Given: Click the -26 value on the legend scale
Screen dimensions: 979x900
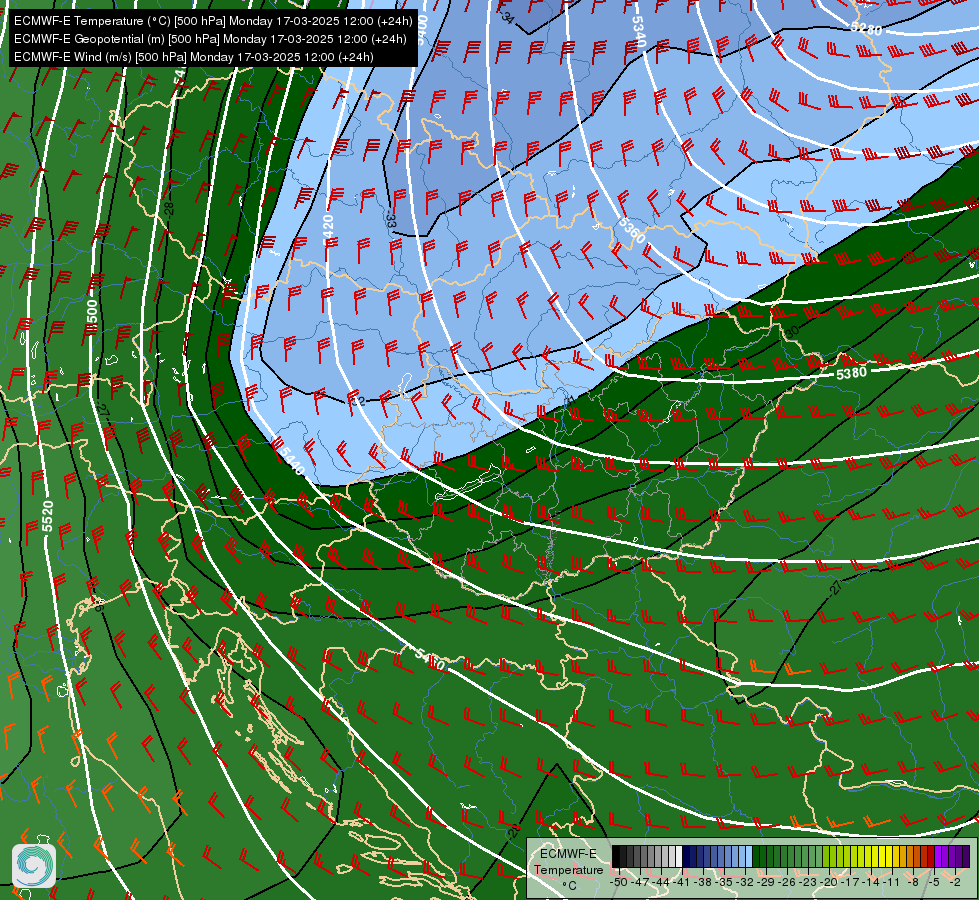Looking at the screenshot, I should [x=788, y=882].
